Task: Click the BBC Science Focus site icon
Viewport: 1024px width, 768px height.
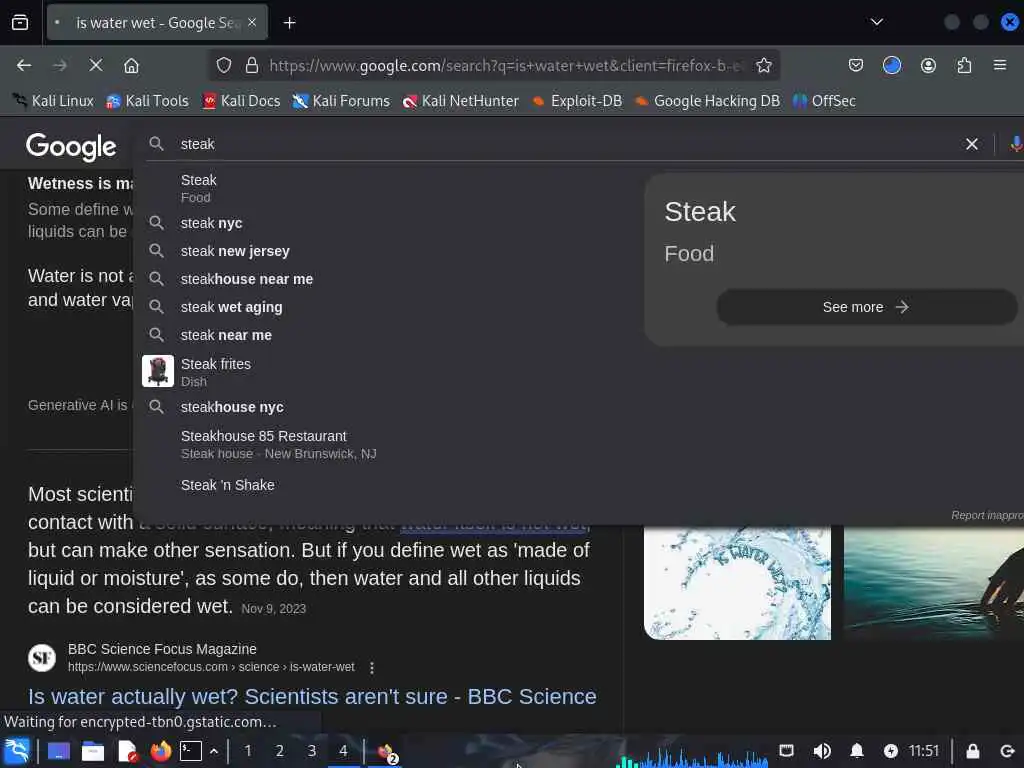Action: (x=42, y=658)
